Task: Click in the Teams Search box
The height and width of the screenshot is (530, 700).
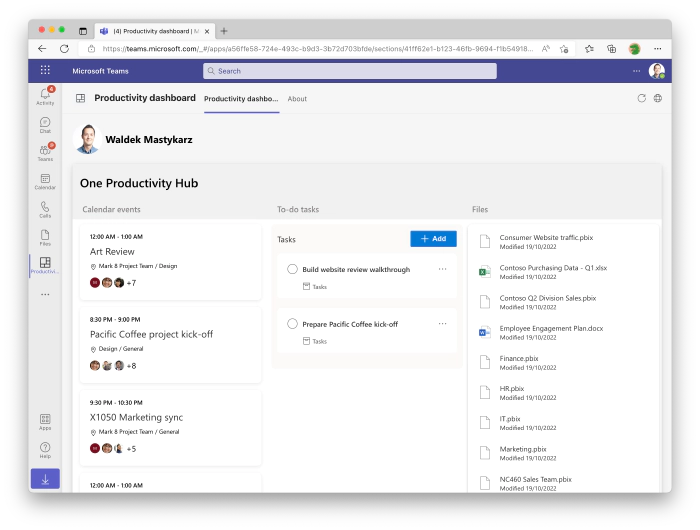Action: click(x=350, y=71)
